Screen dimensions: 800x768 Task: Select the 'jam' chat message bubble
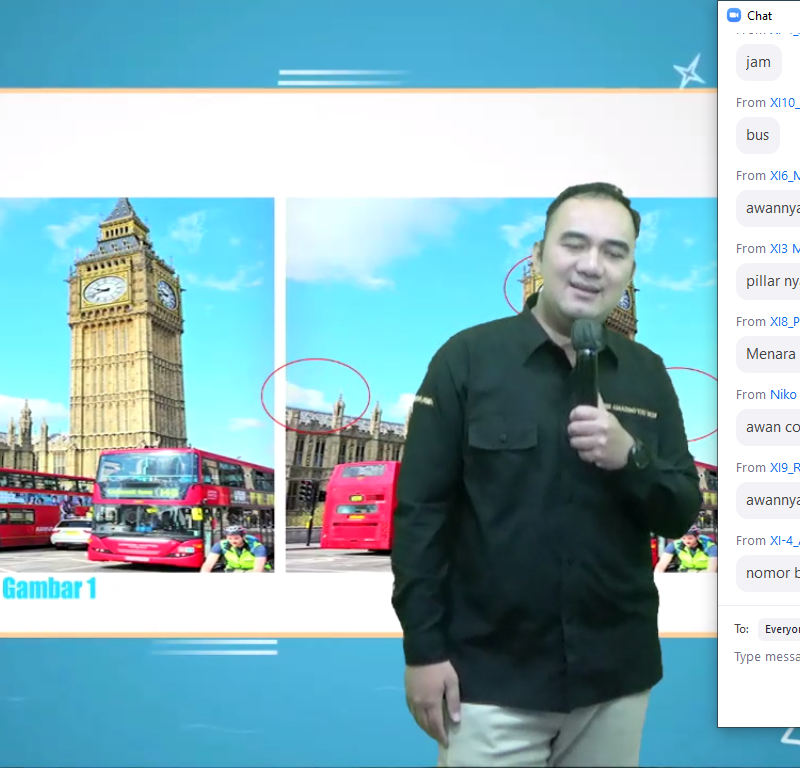(x=759, y=62)
